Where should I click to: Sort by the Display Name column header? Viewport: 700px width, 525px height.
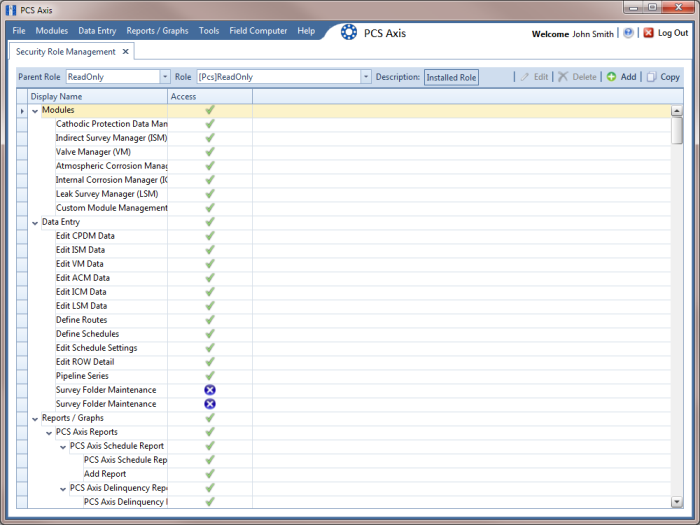[x=97, y=96]
